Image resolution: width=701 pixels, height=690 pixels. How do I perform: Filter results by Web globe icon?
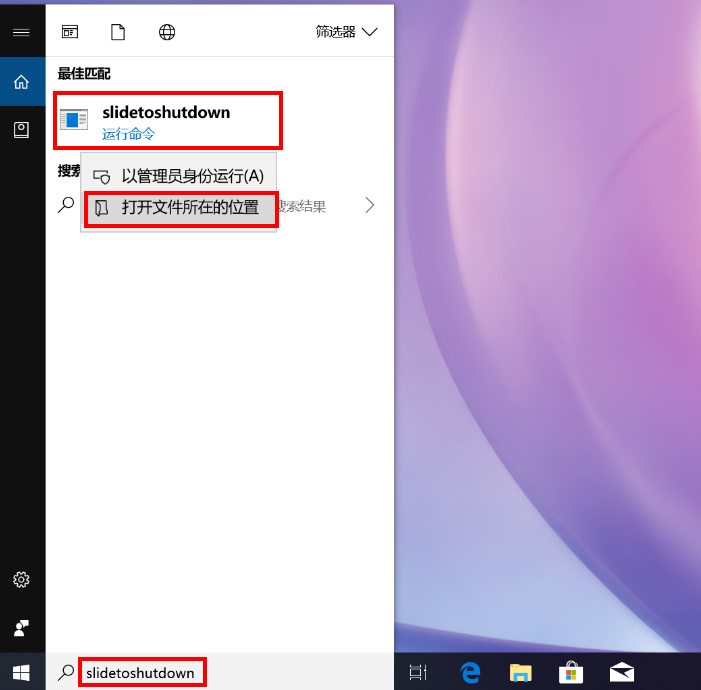167,32
